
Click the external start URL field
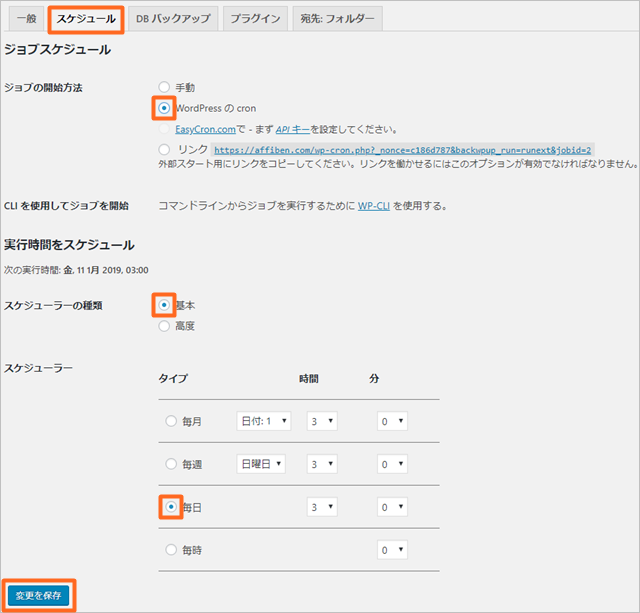click(x=402, y=149)
